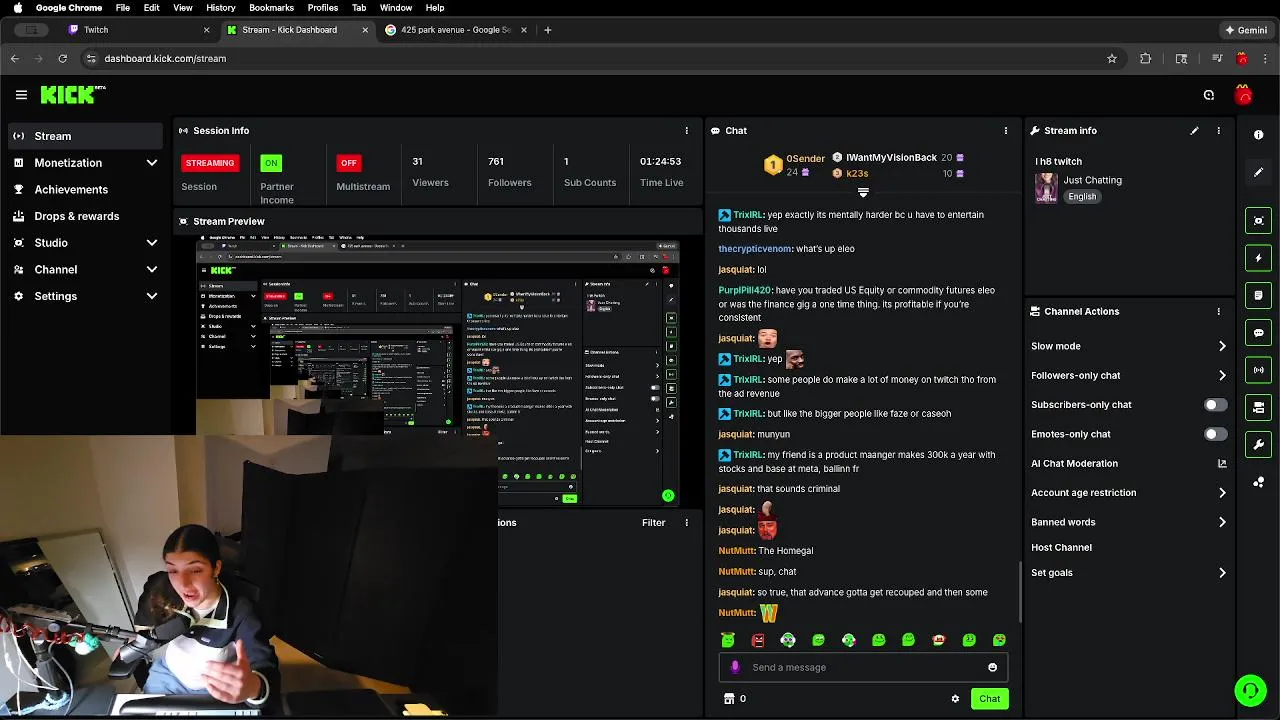Screen dimensions: 1280x720
Task: Toggle the notes panel icon in right sidebar
Action: click(x=1258, y=295)
